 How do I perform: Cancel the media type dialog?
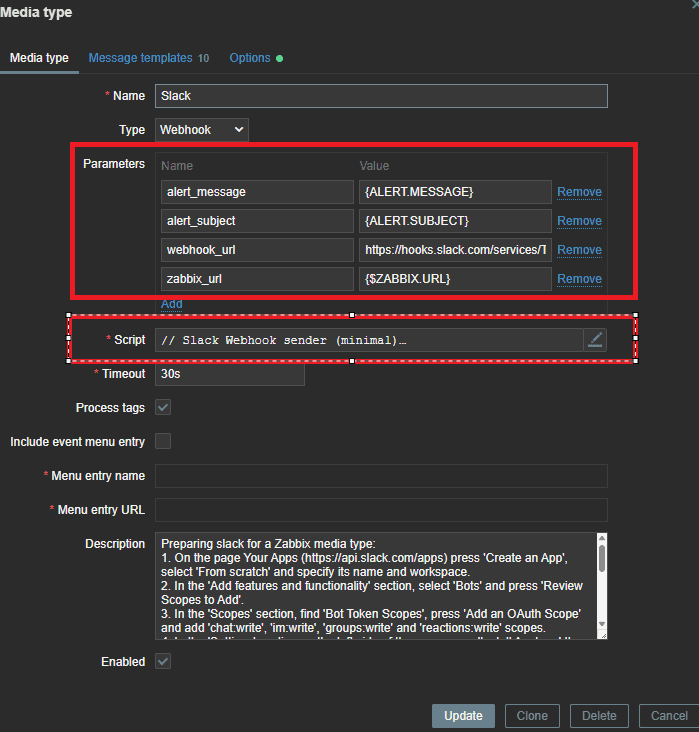669,716
